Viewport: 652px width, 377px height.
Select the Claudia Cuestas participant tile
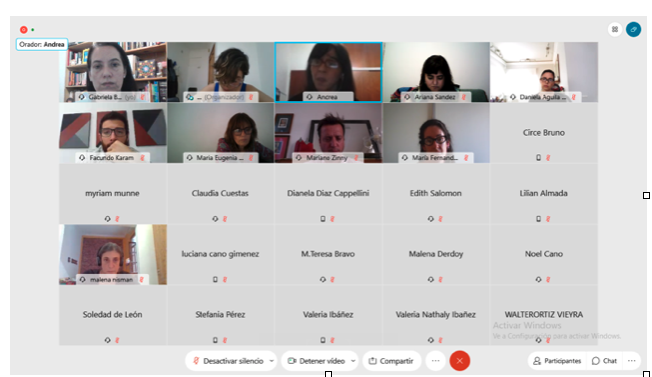click(220, 194)
